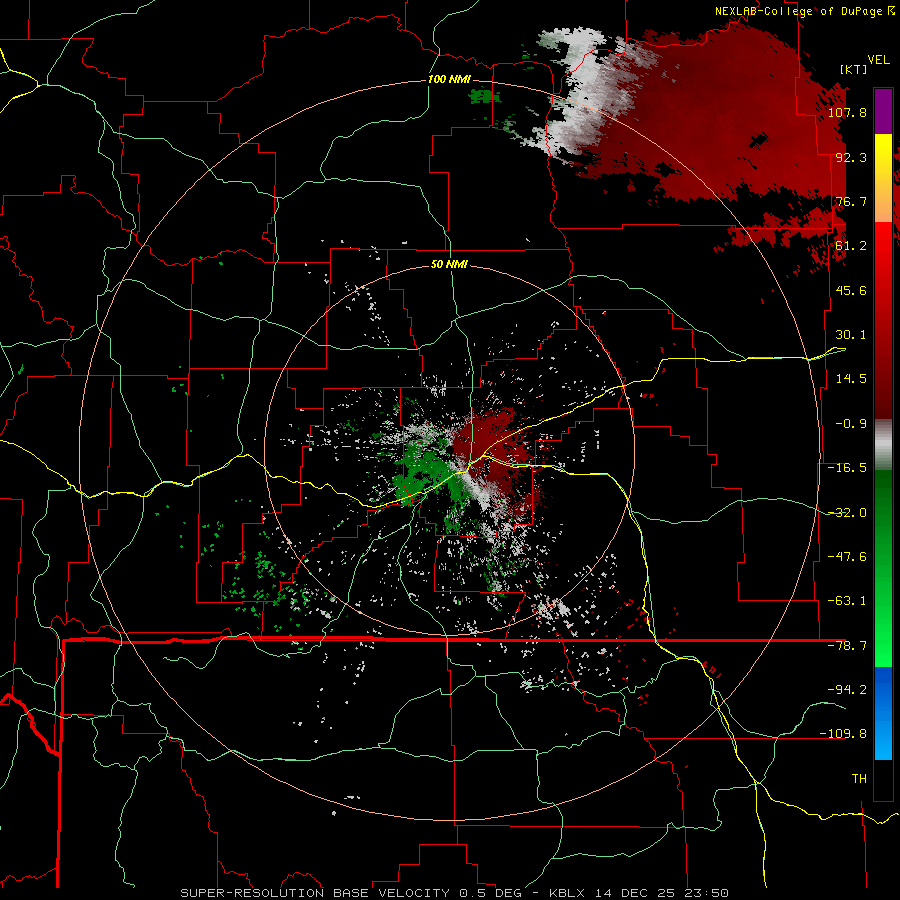Image resolution: width=900 pixels, height=900 pixels.
Task: Click the KBLX station identifier
Action: click(566, 893)
